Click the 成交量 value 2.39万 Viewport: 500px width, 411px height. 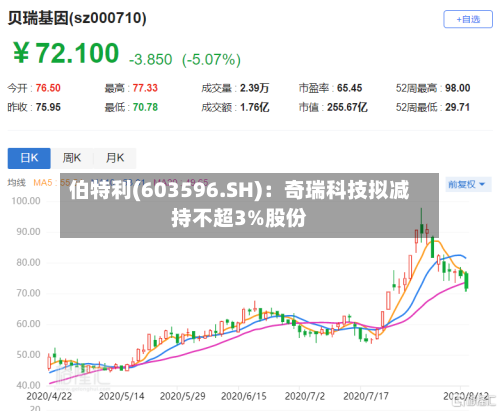point(254,88)
